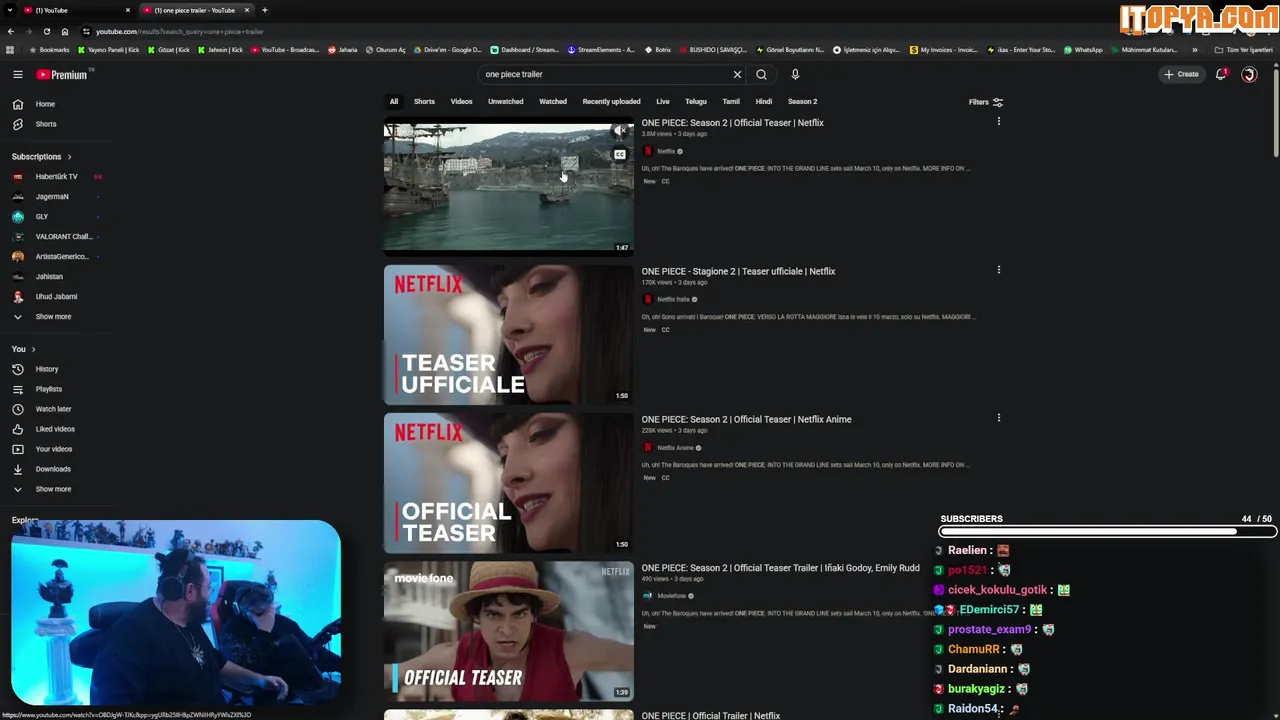Clear the search box with the X
Viewport: 1280px width, 720px height.
(x=737, y=74)
